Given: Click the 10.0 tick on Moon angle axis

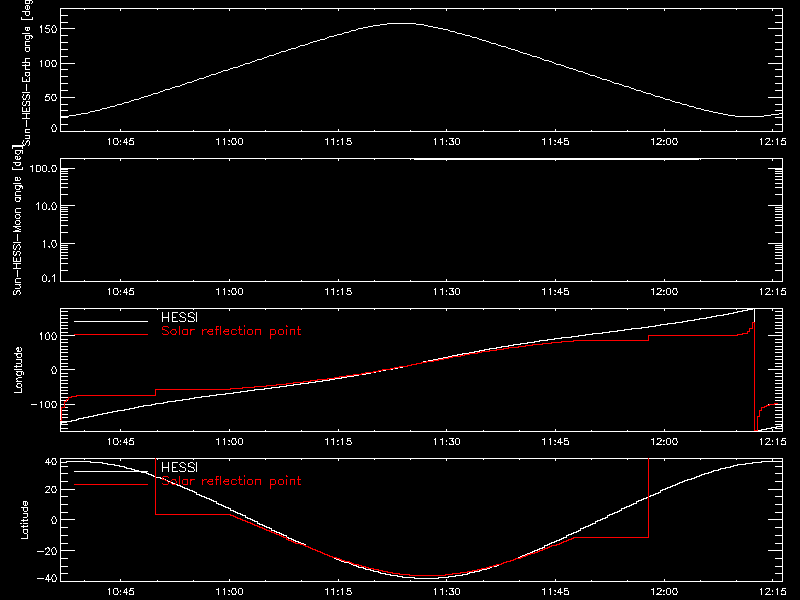Looking at the screenshot, I should pyautogui.click(x=46, y=206).
